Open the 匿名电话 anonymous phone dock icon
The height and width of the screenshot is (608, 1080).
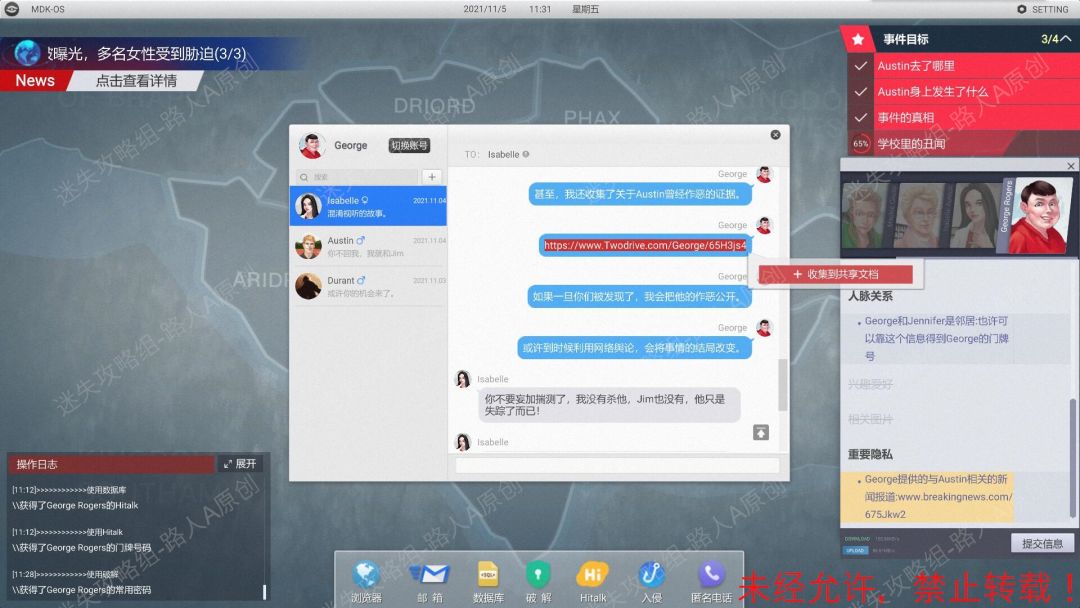(711, 574)
